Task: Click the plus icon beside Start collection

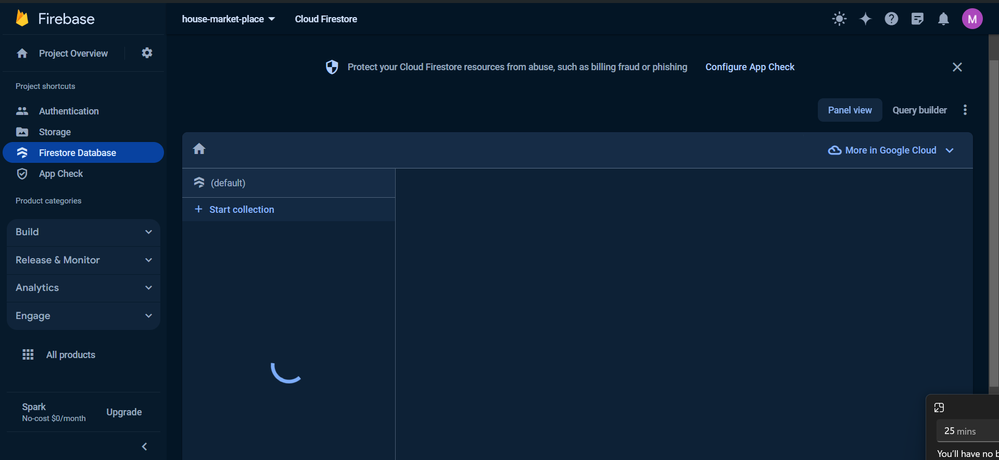Action: pyautogui.click(x=198, y=209)
